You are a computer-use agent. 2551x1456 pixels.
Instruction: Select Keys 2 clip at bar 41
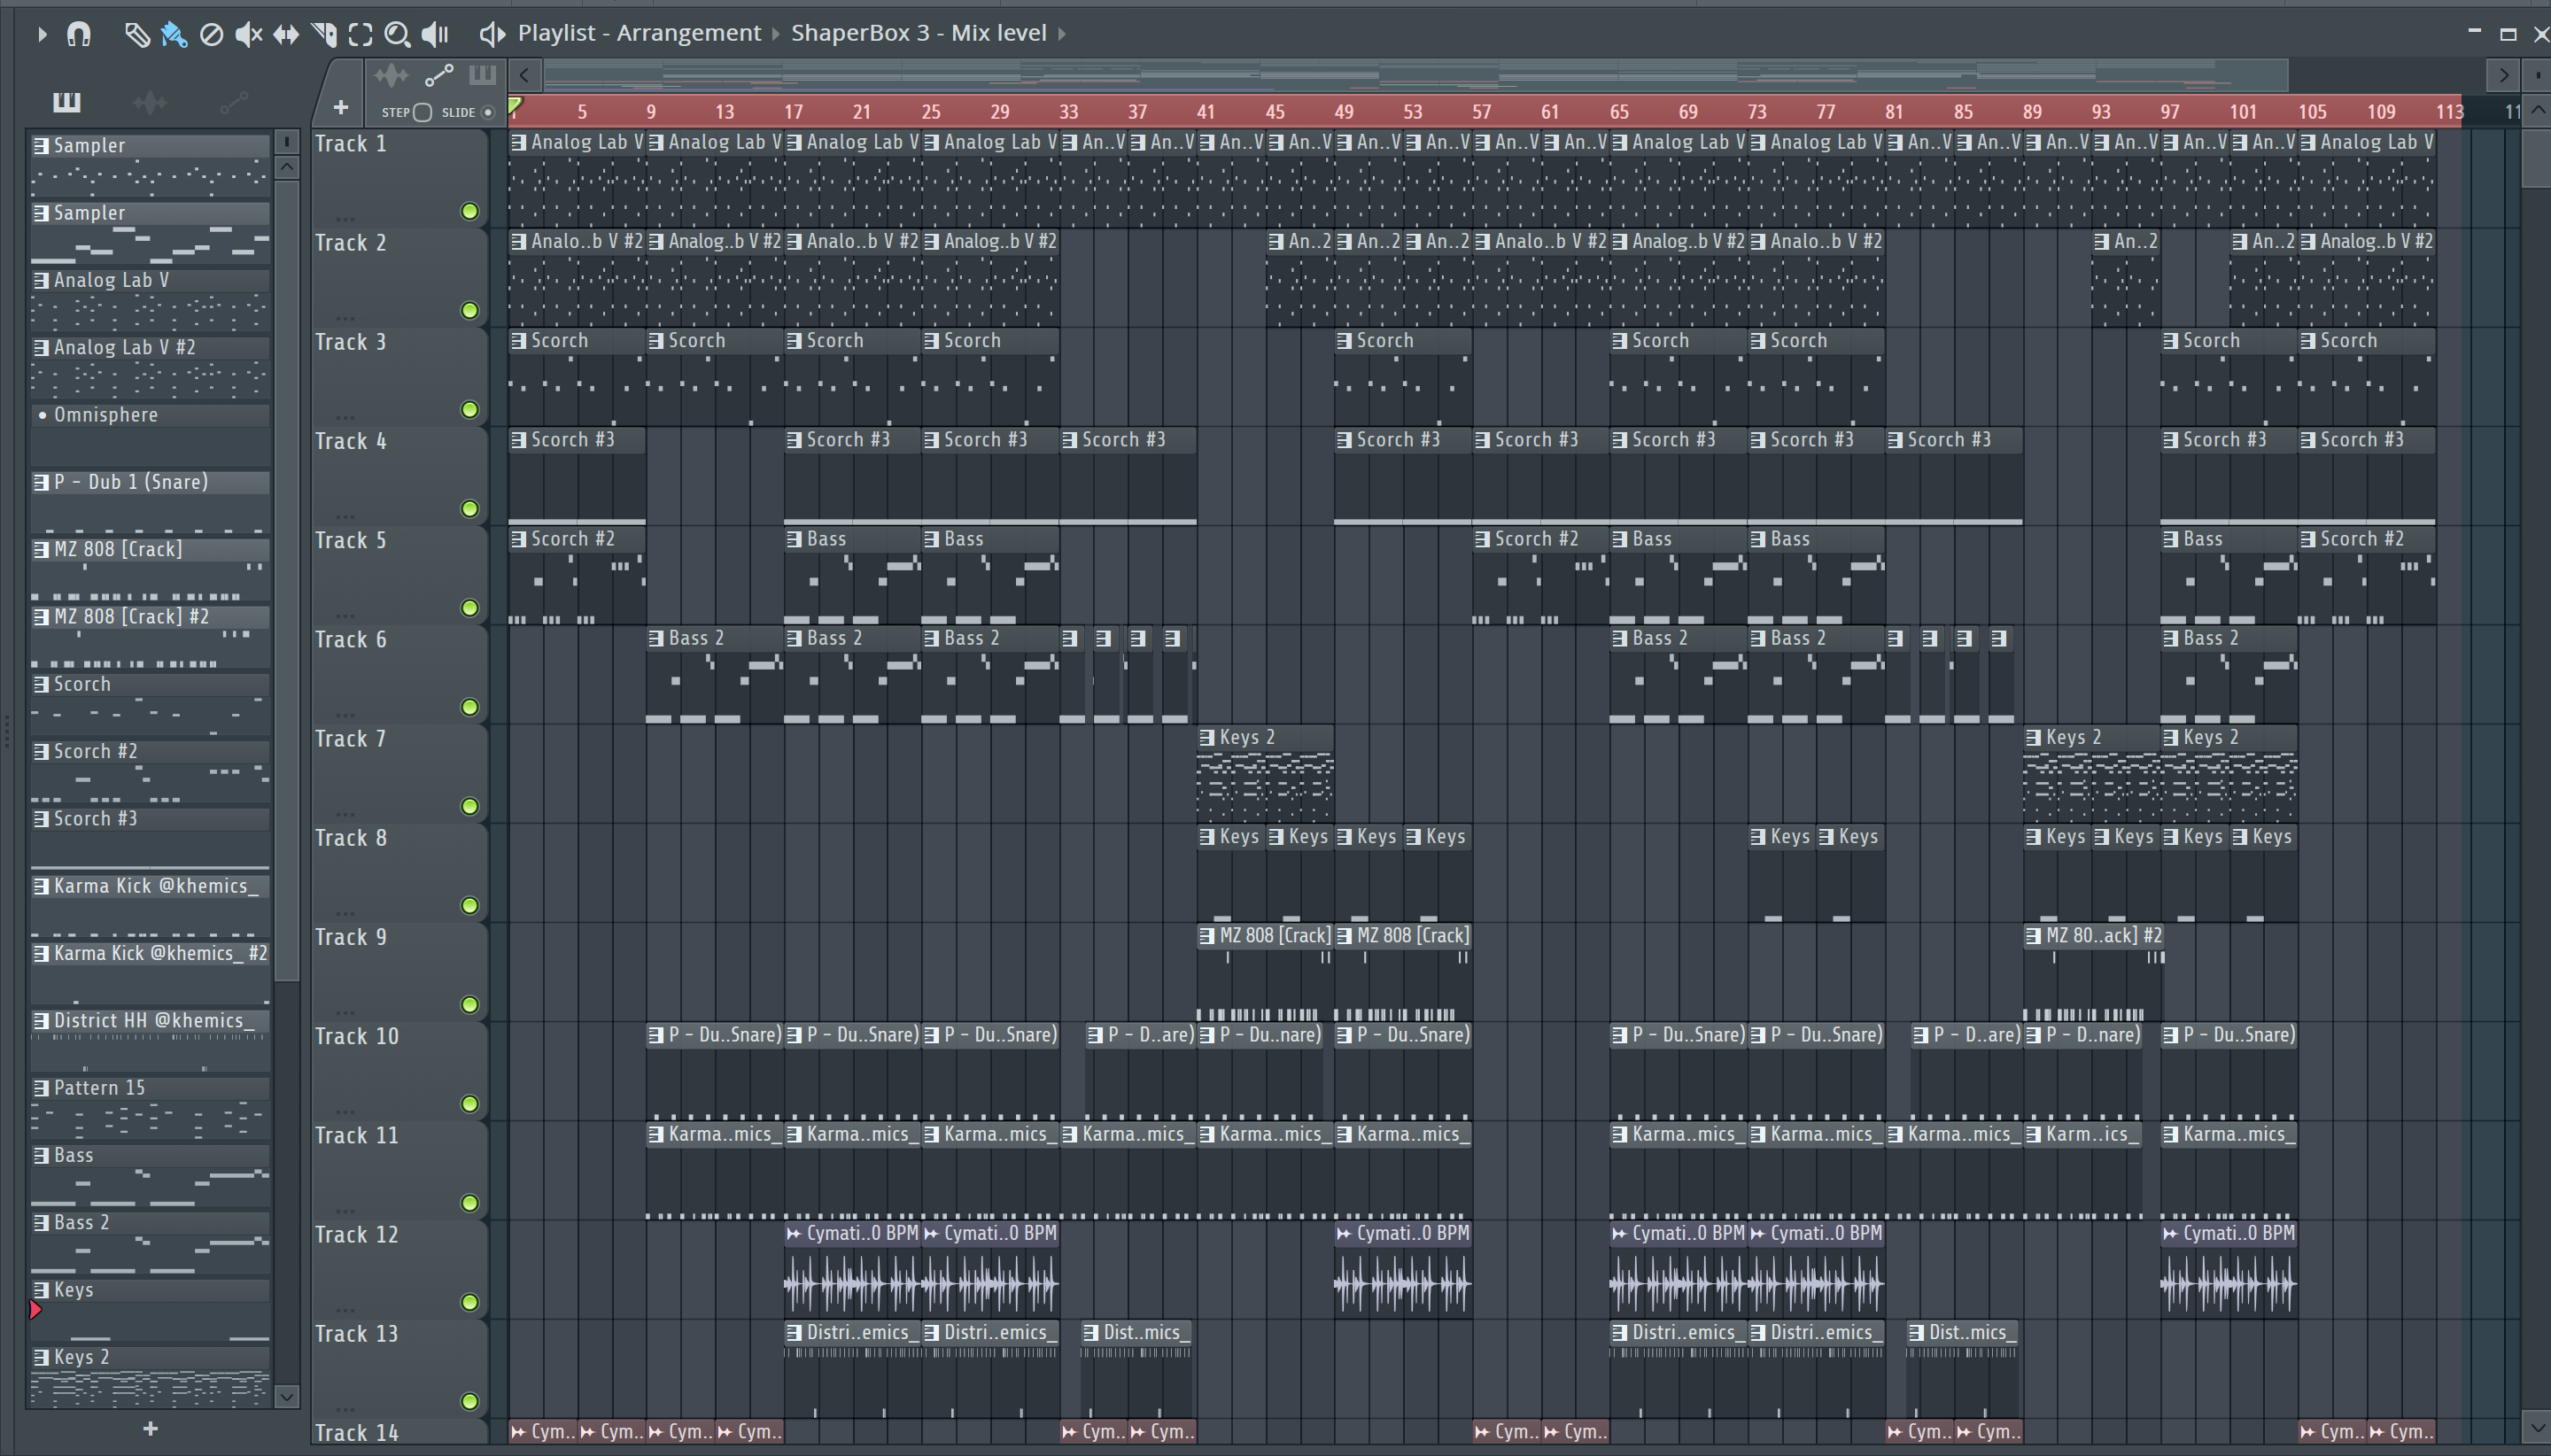pyautogui.click(x=1265, y=773)
